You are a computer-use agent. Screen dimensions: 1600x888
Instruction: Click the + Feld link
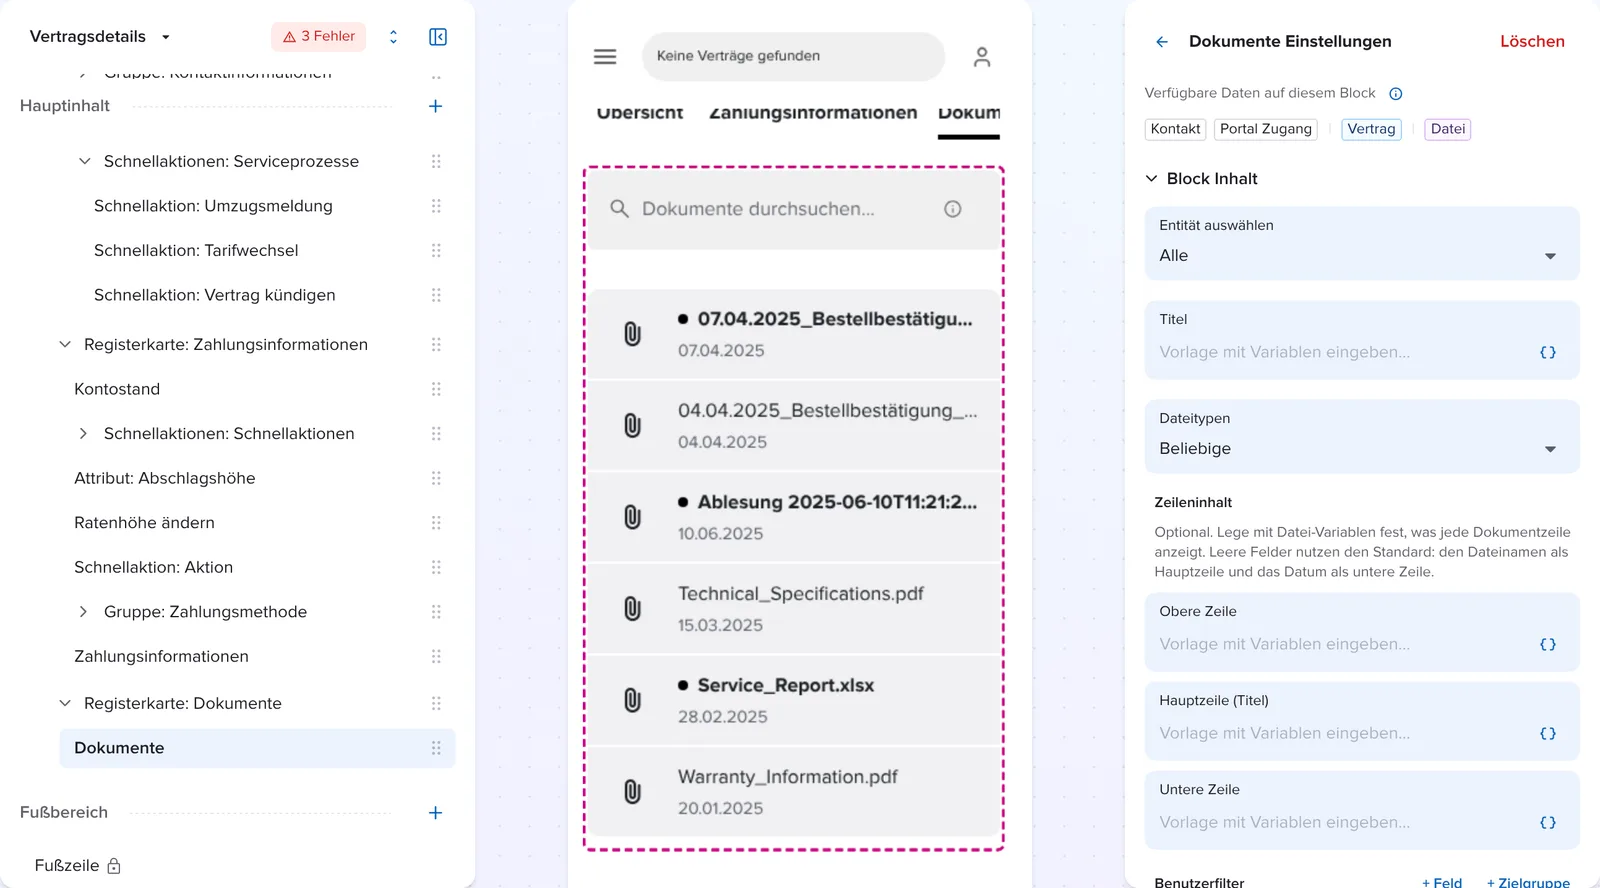click(1442, 882)
